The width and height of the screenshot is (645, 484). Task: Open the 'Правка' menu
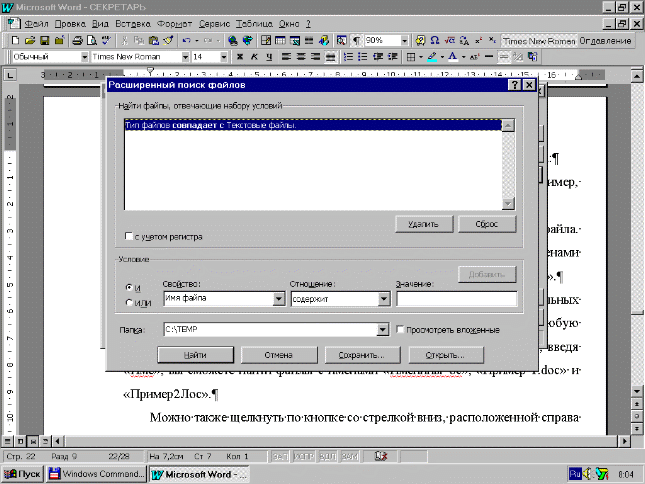tap(70, 24)
